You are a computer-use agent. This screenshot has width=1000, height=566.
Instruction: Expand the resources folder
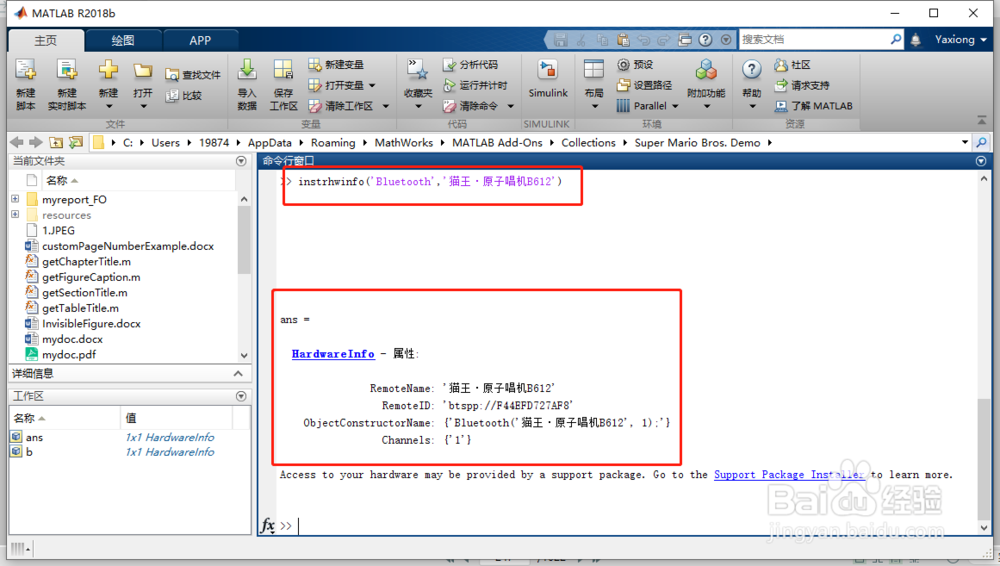[15, 214]
